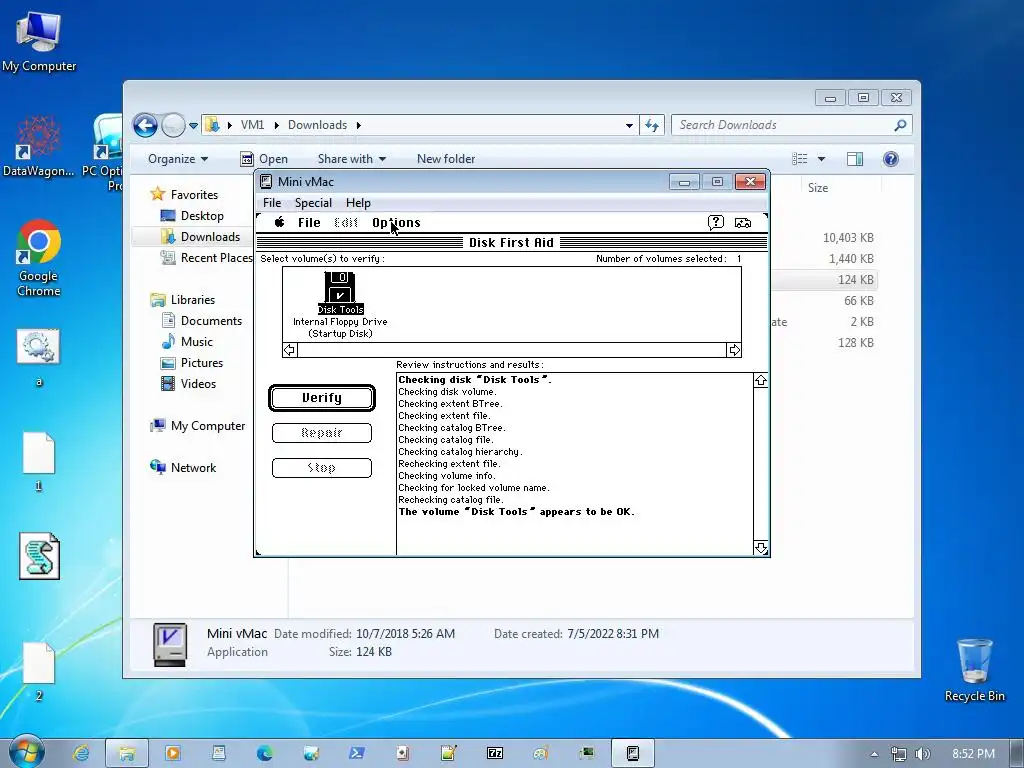The image size is (1024, 768).
Task: Select Favorites in the navigation pane
Action: [x=194, y=195]
